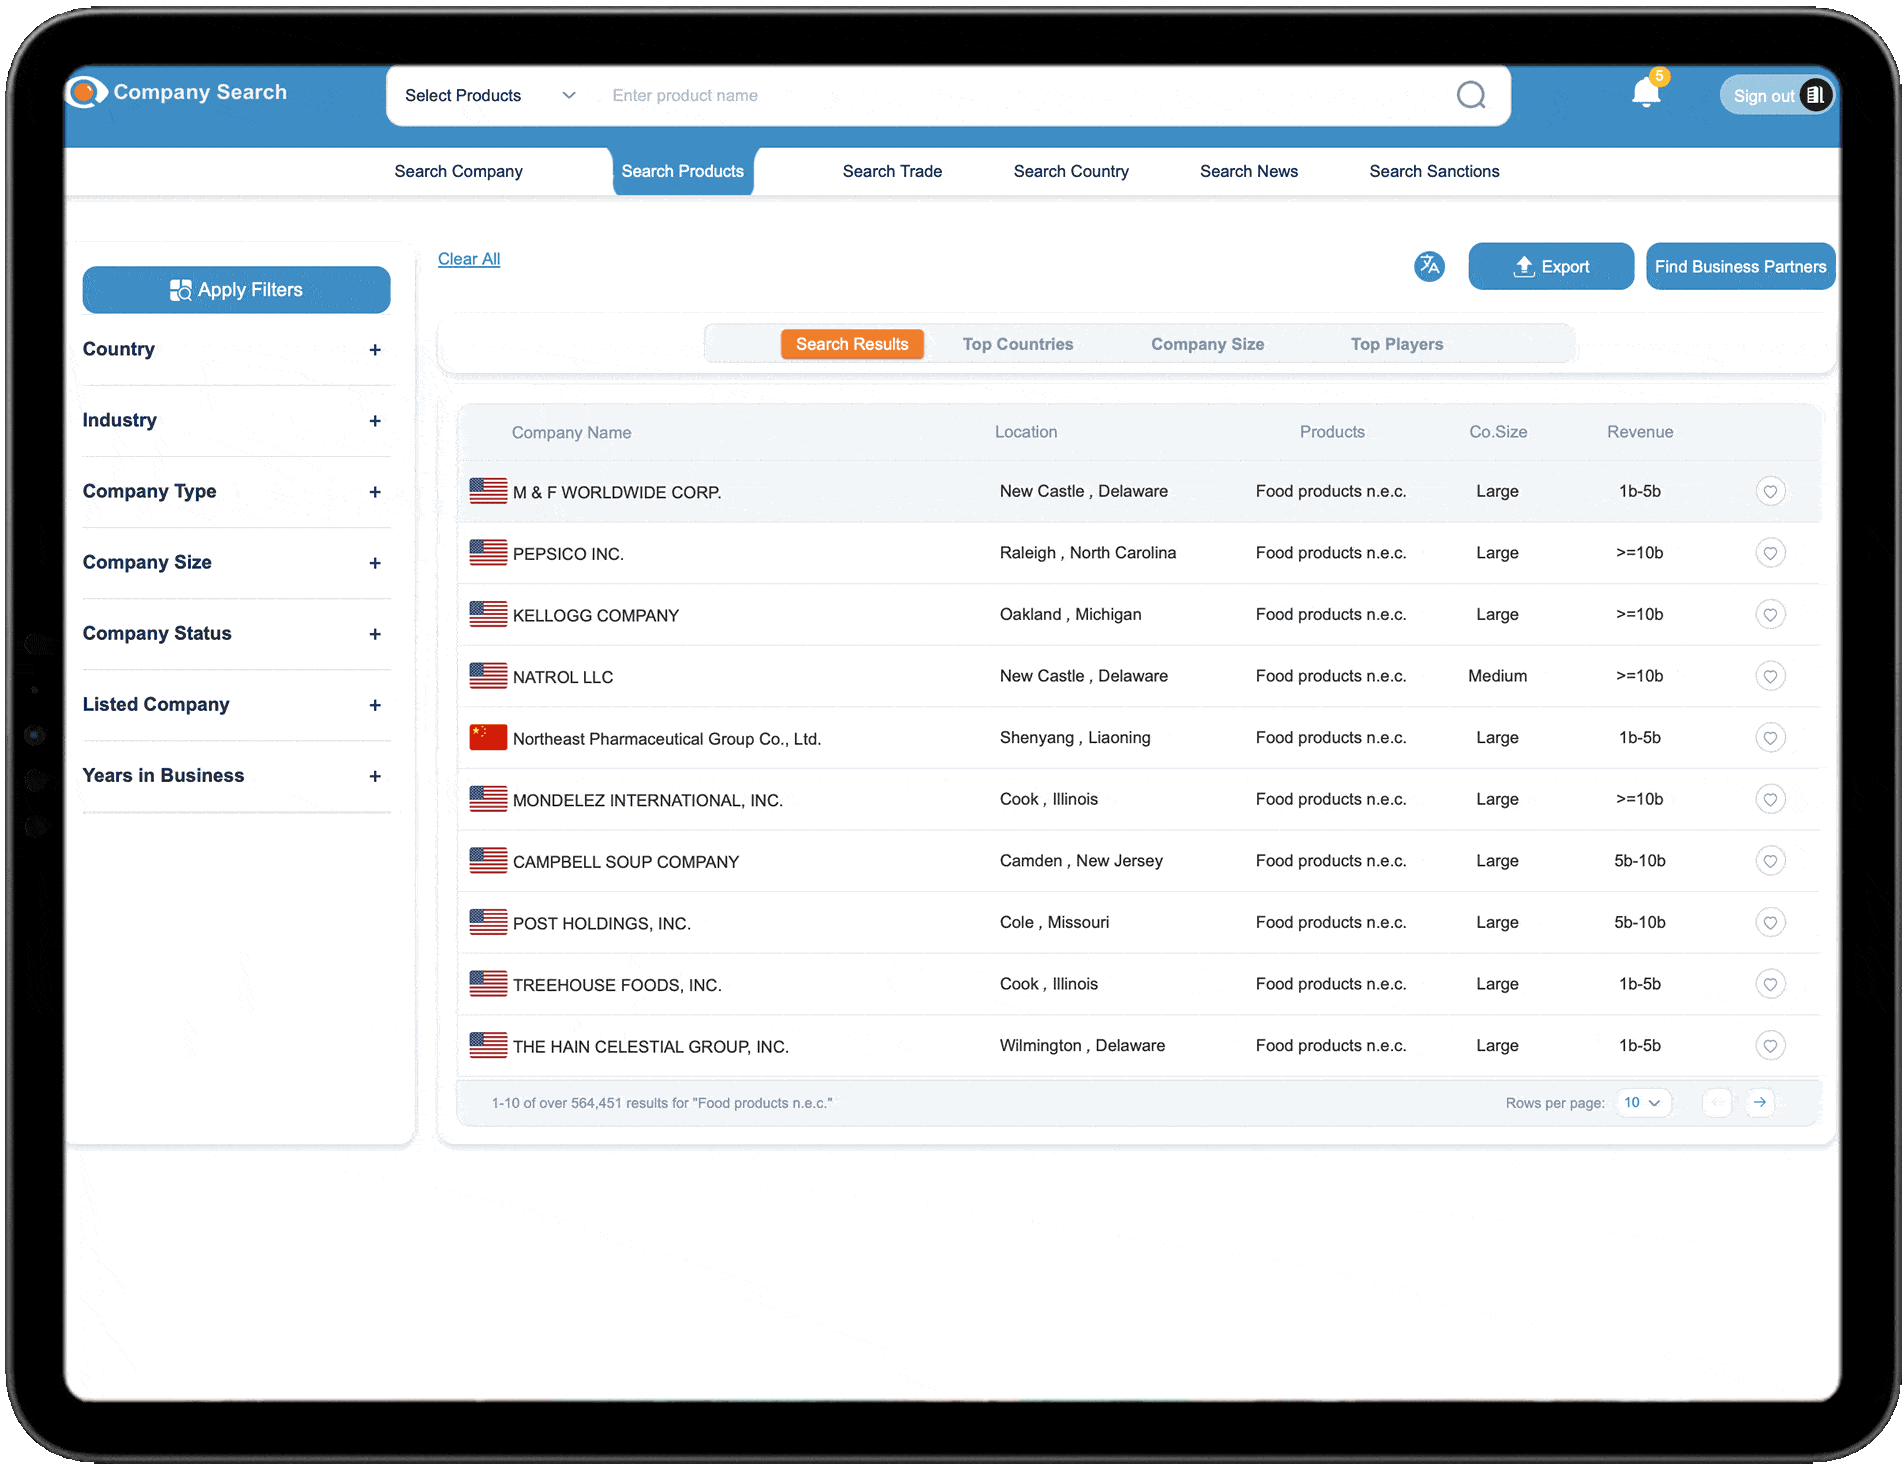The width and height of the screenshot is (1902, 1464).
Task: Show the Top Players view
Action: pos(1397,344)
